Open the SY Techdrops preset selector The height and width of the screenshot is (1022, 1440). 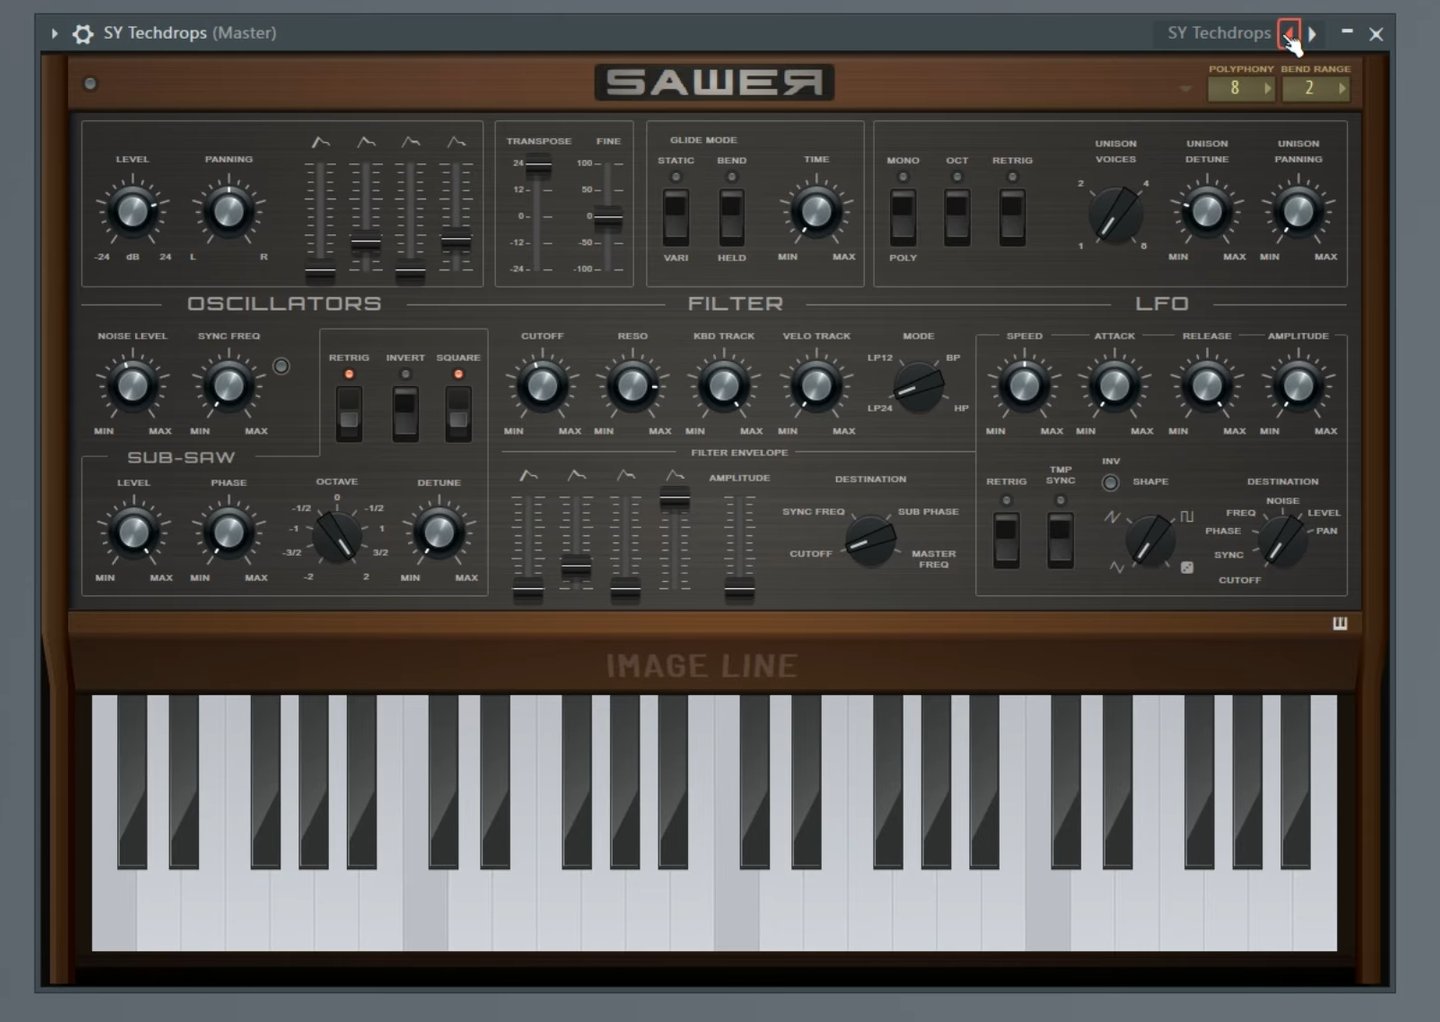(x=1219, y=33)
